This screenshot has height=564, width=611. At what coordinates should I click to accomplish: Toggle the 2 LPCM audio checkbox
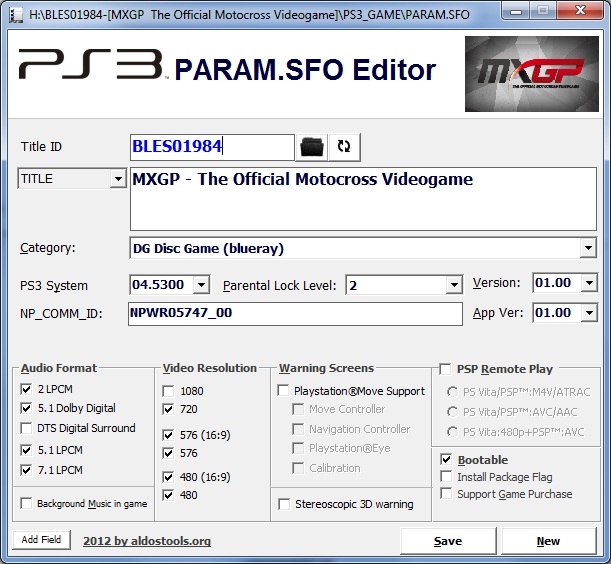click(26, 389)
